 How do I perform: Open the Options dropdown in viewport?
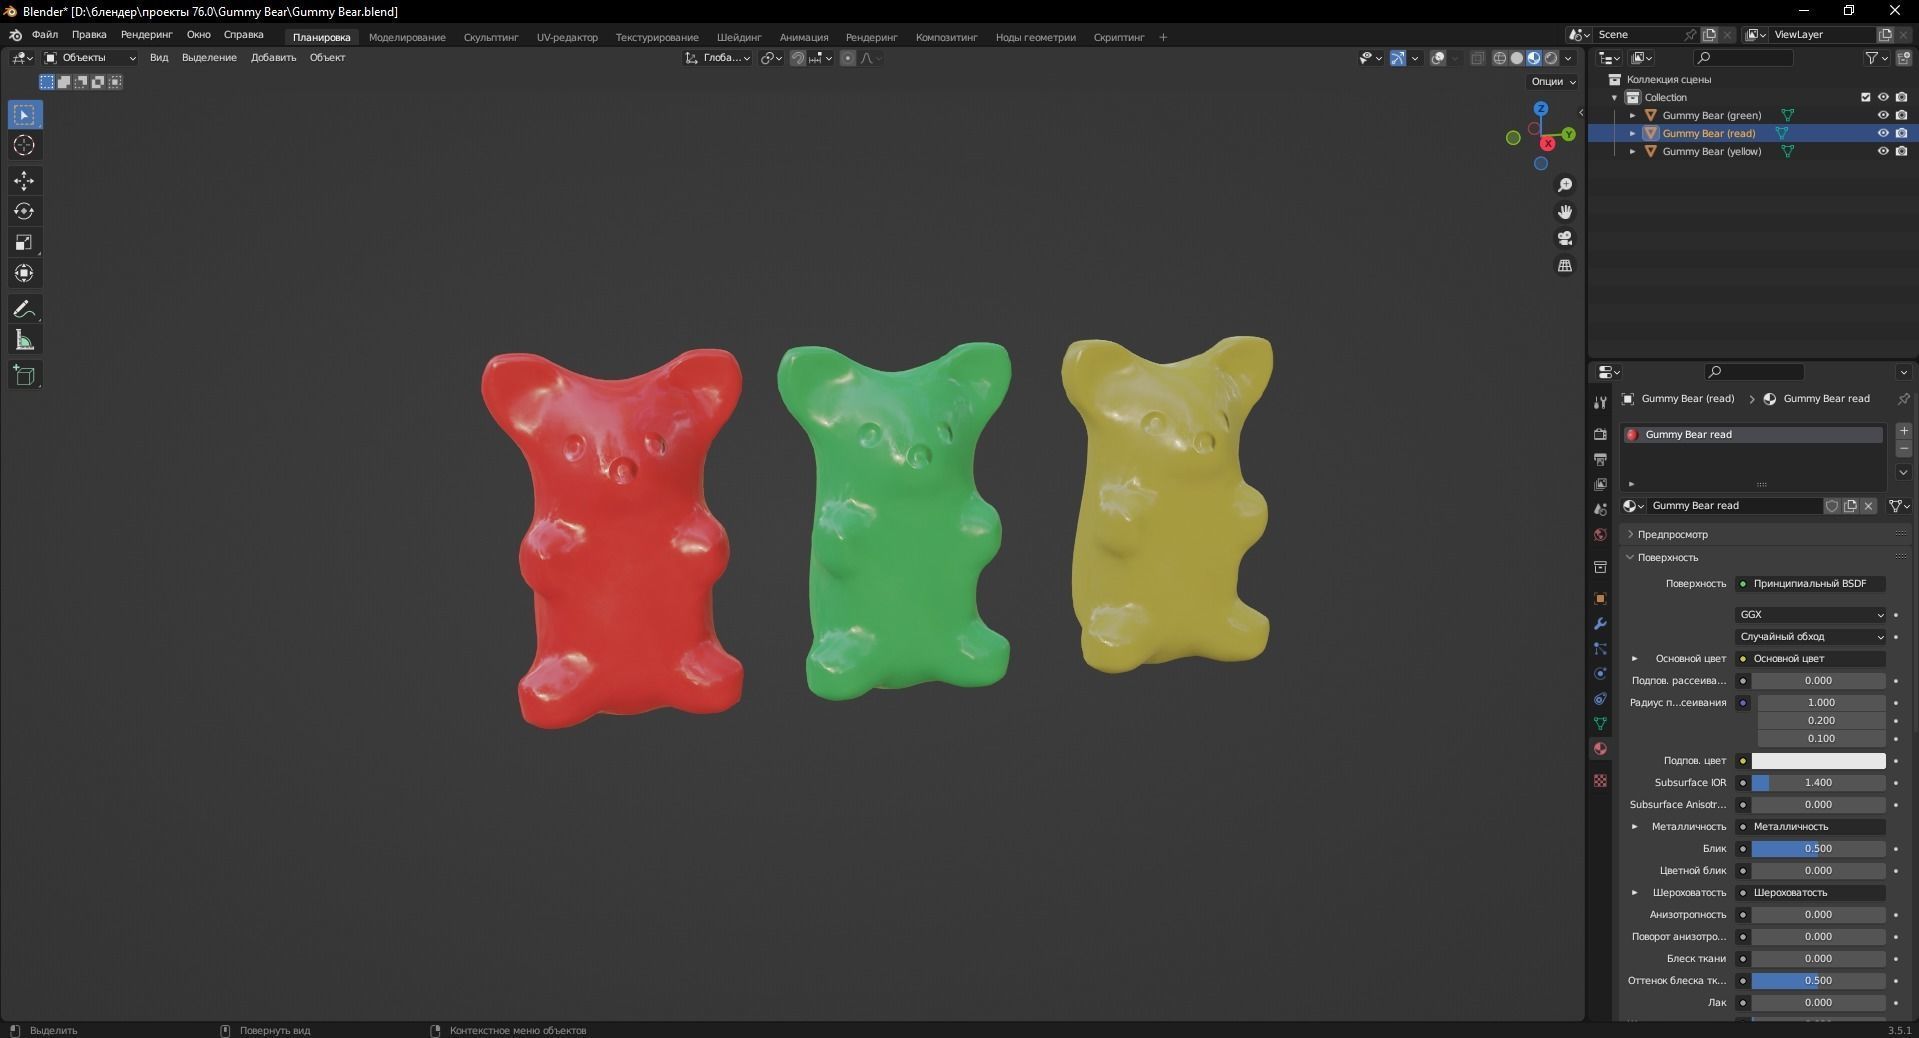tap(1553, 81)
